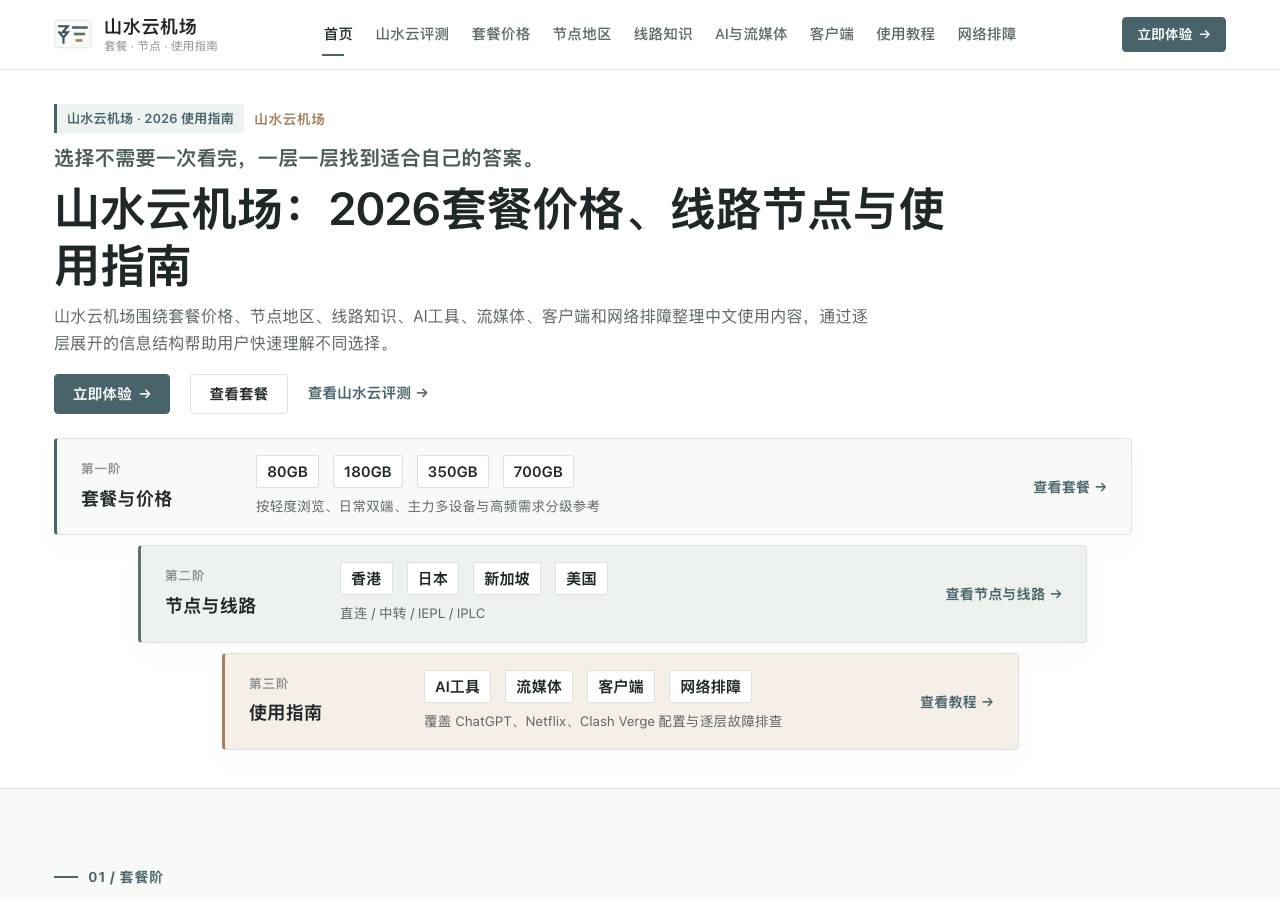Click hero 立即体验 button below description
The height and width of the screenshot is (900, 1280).
click(x=112, y=394)
